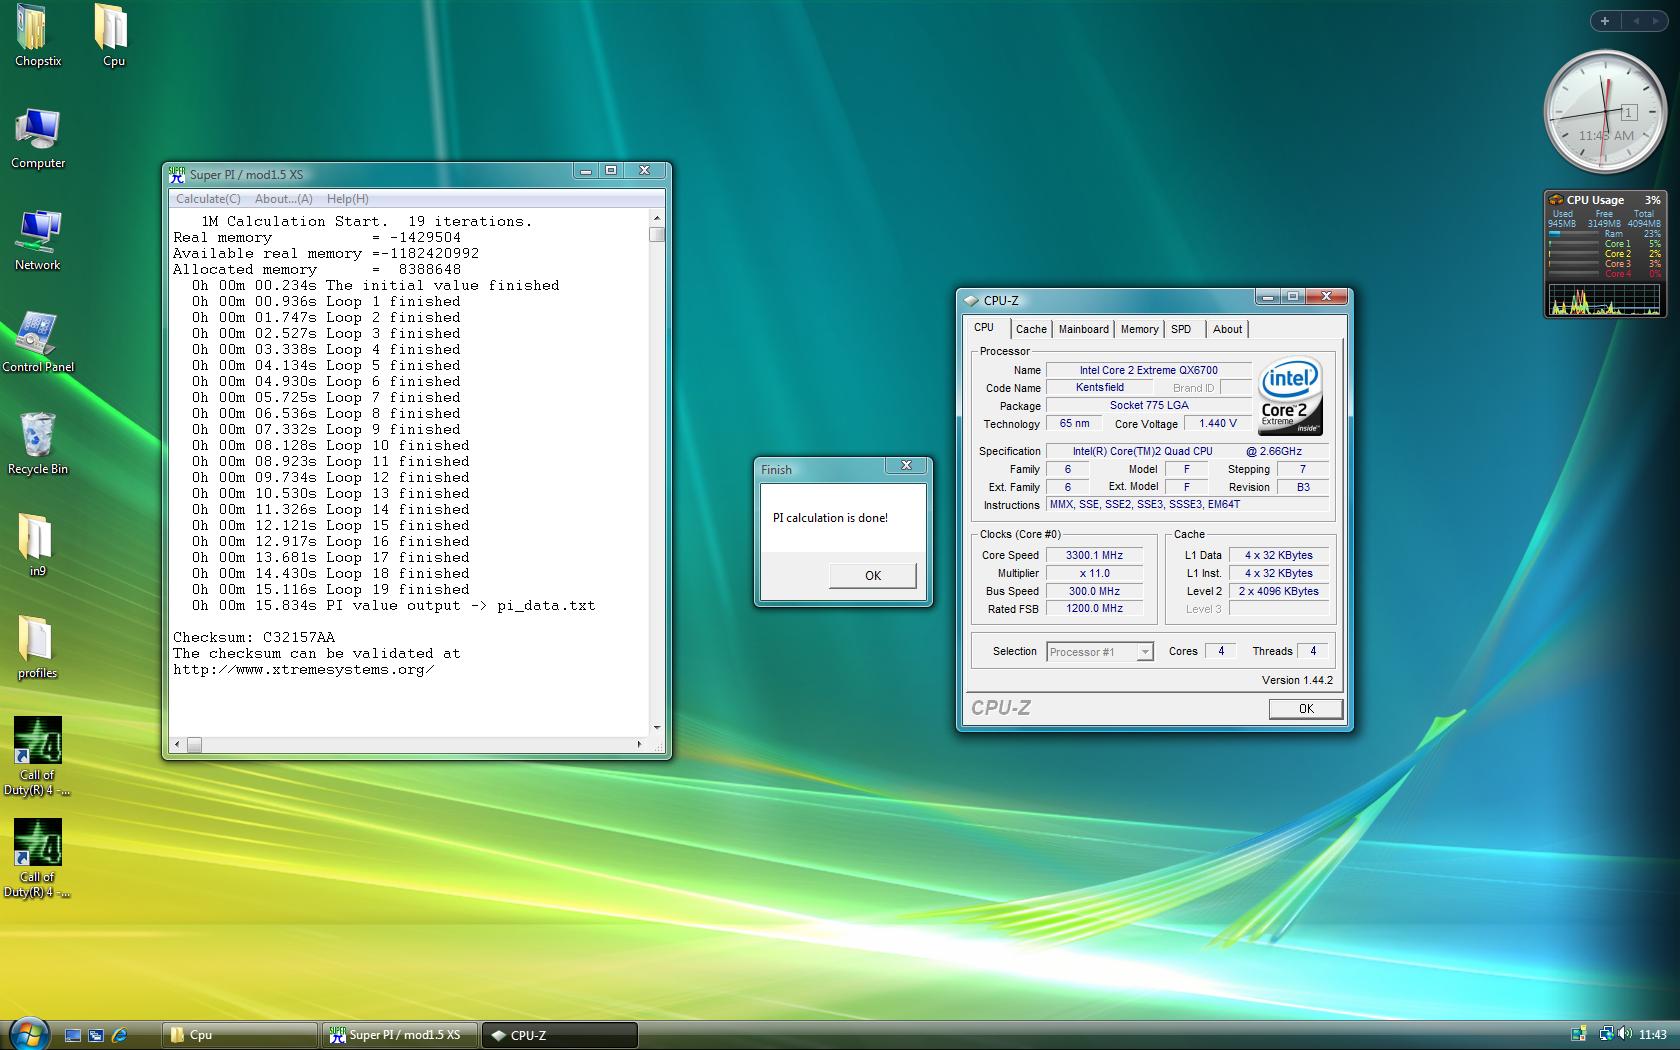Click the Rated FSB value 1200.0 MHz
This screenshot has height=1050, width=1680.
tap(1094, 608)
